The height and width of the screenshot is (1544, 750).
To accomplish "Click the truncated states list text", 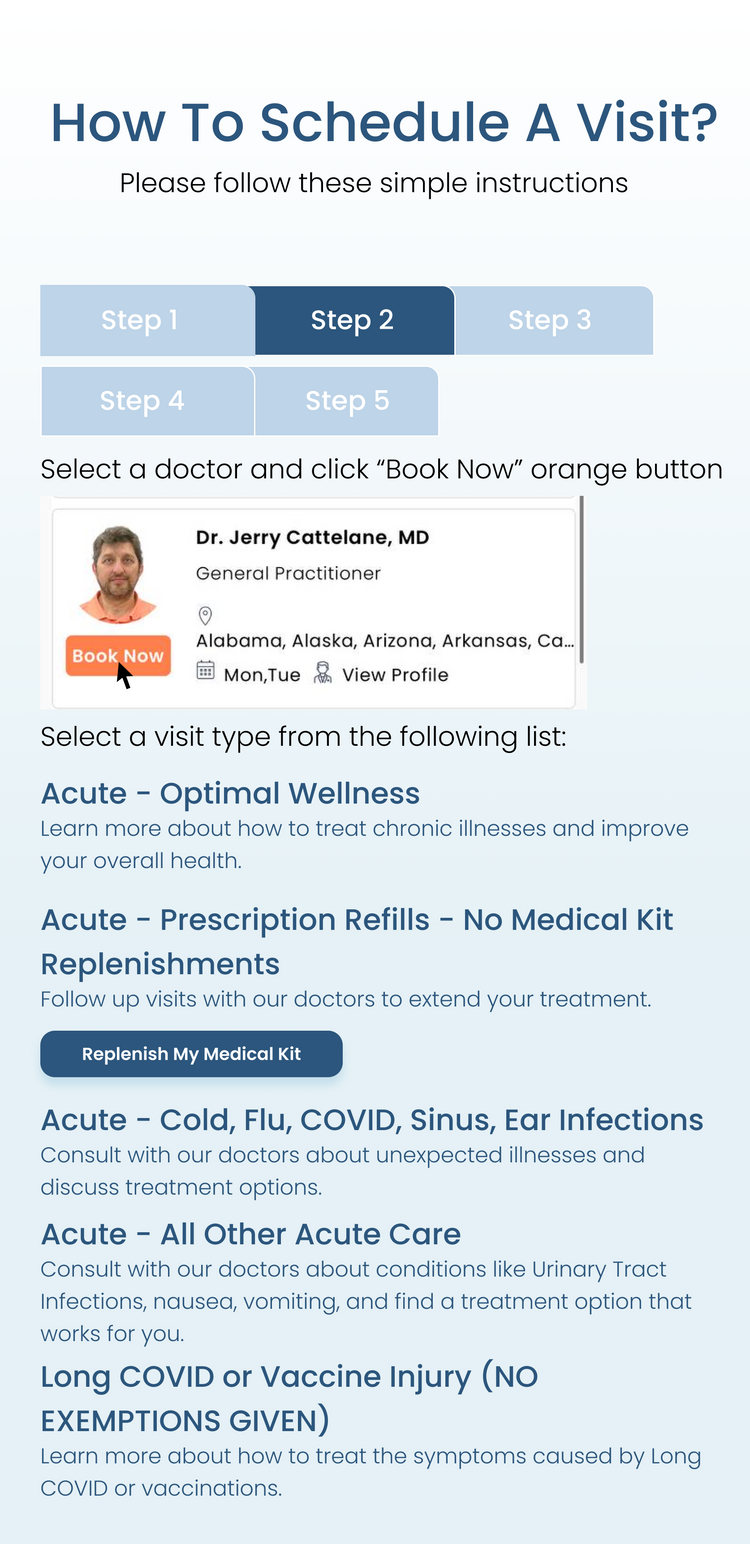I will pos(385,641).
